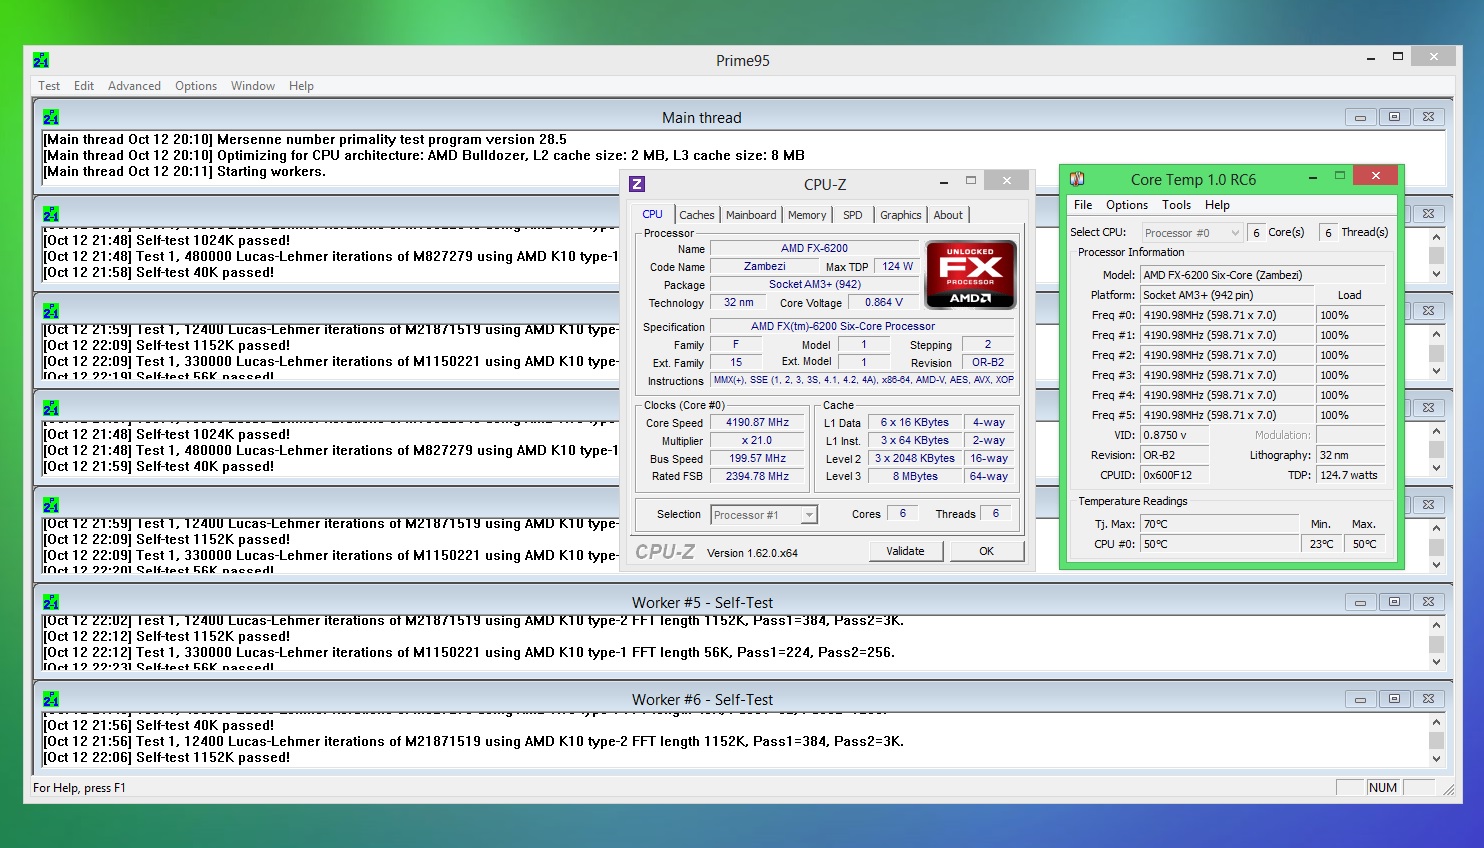
Task: Click the NUM indicator in Prime95 status bar
Action: pos(1383,788)
